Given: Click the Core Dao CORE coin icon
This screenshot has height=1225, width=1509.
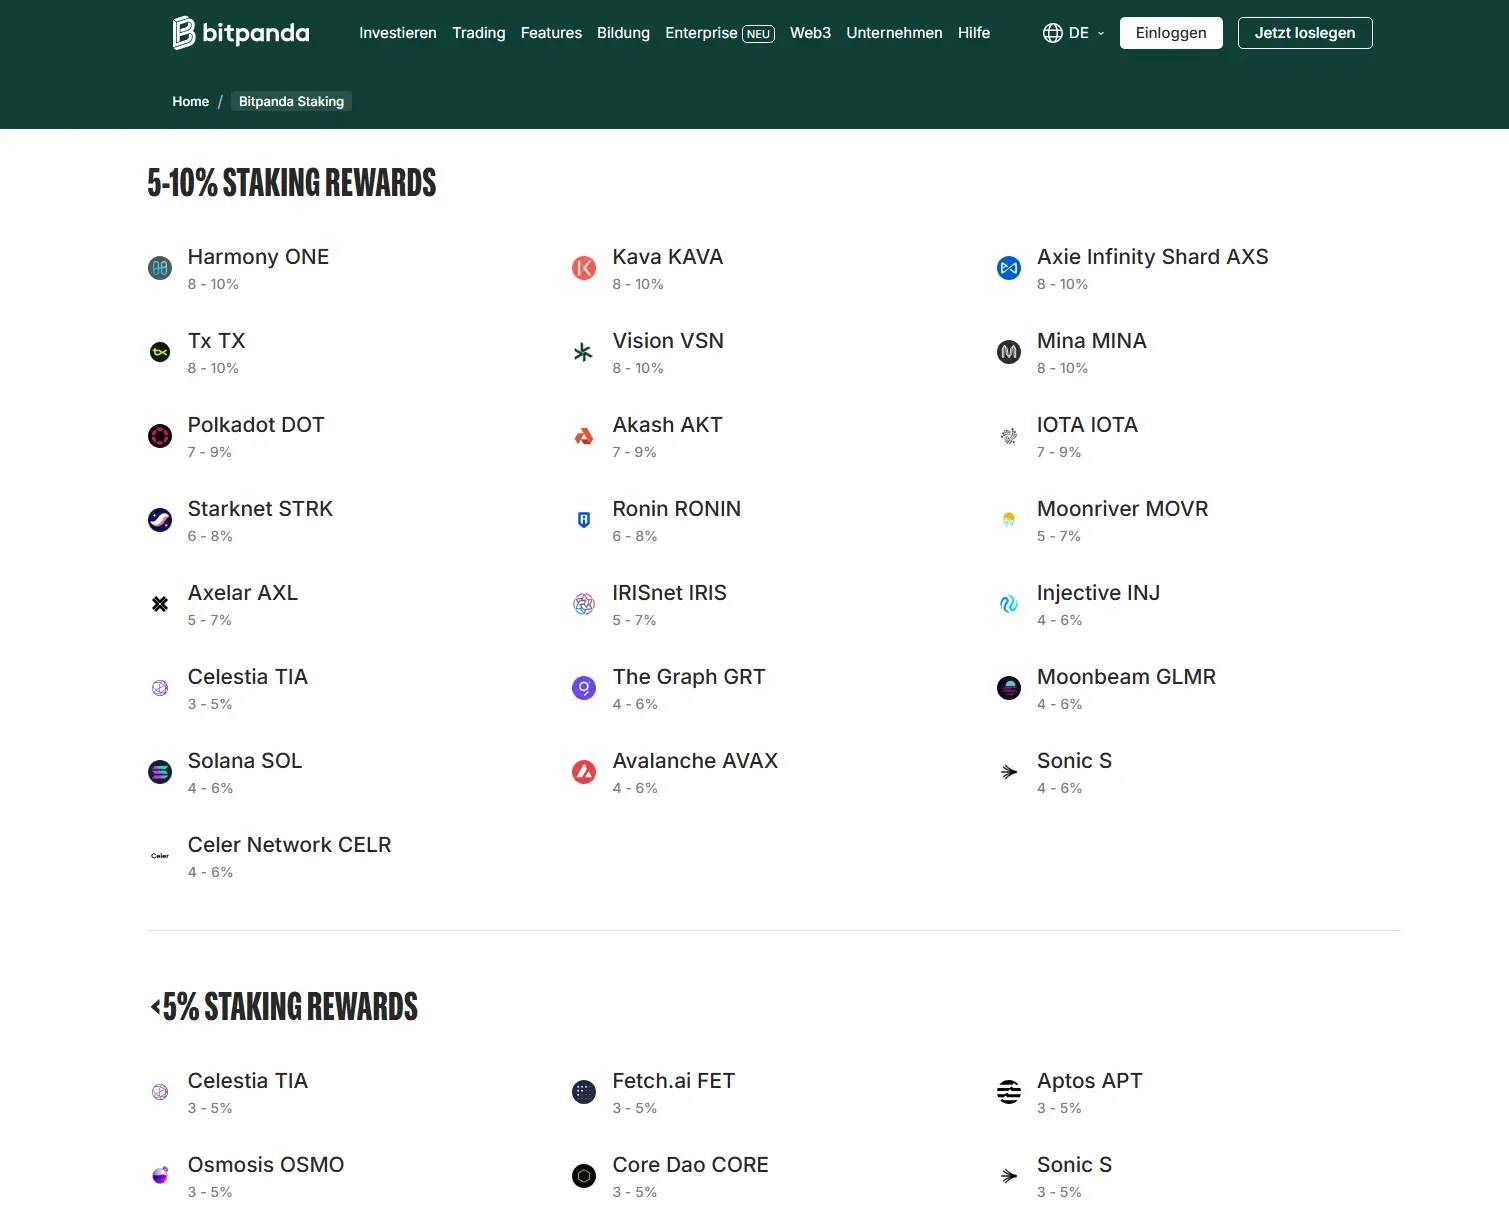Looking at the screenshot, I should [584, 1176].
